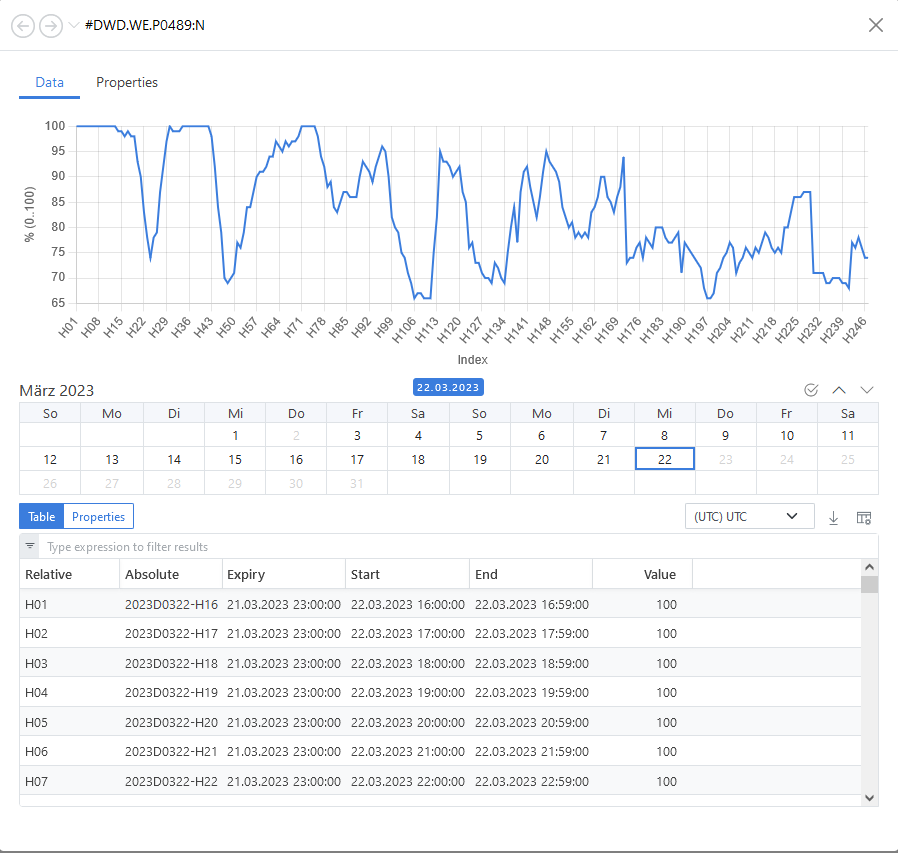Toggle to the Table view button

(41, 517)
